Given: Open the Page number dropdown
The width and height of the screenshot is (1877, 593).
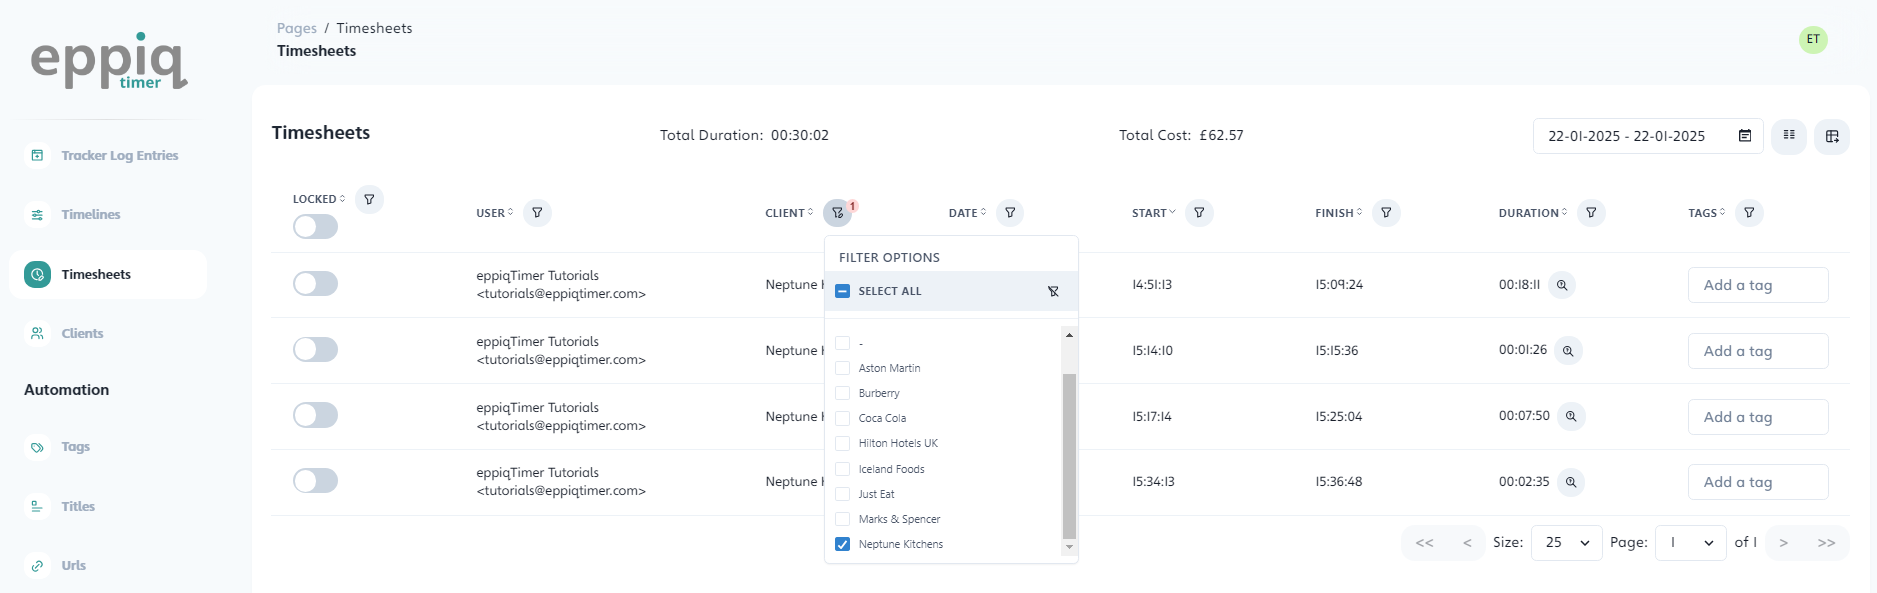Looking at the screenshot, I should click(x=1691, y=543).
